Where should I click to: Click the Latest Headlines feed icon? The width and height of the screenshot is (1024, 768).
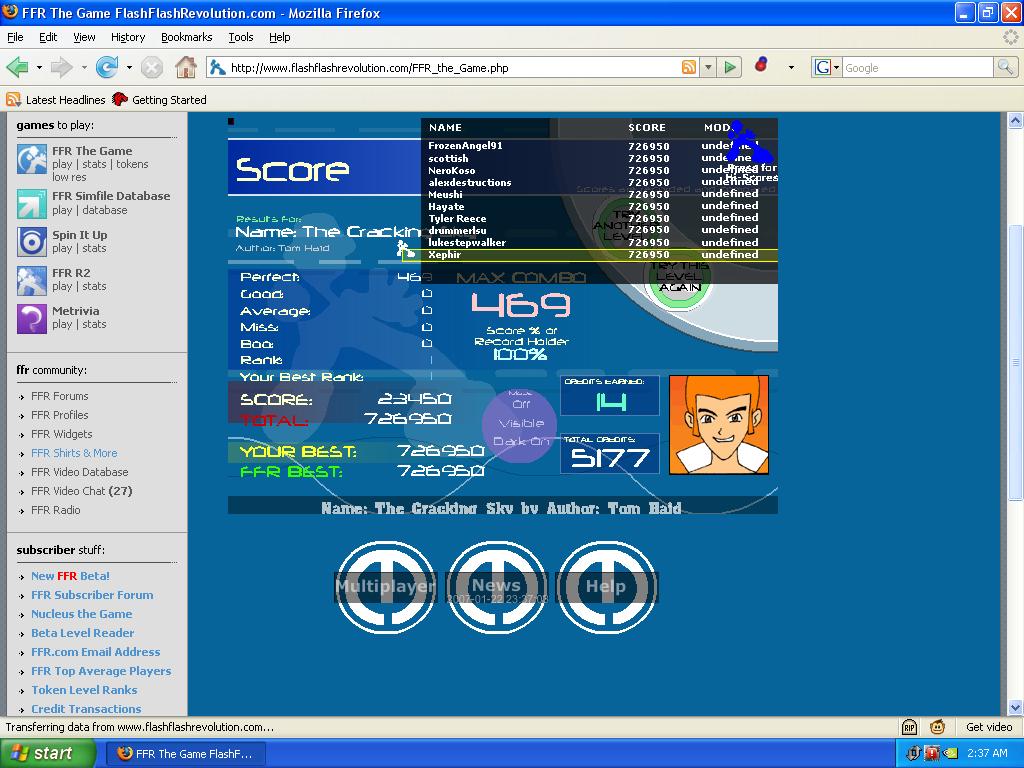click(13, 99)
